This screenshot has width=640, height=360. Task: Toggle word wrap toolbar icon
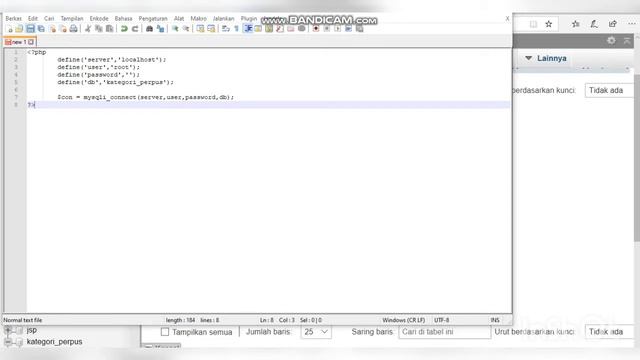click(225, 29)
